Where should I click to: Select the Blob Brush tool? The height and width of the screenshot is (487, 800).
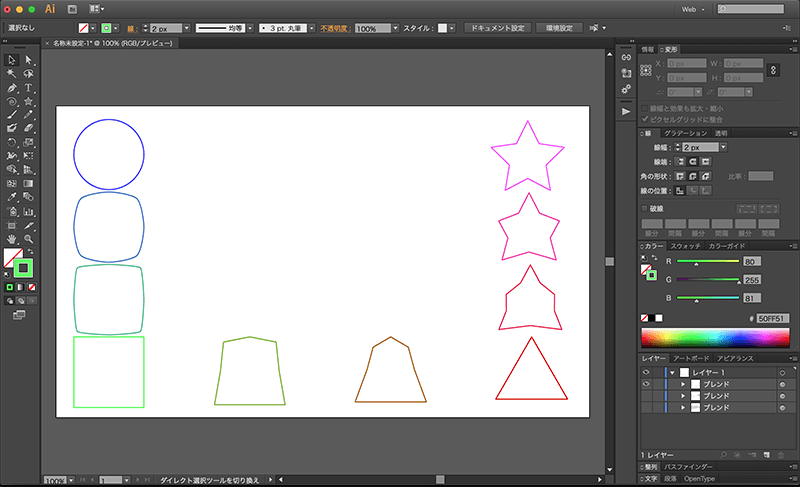11,128
